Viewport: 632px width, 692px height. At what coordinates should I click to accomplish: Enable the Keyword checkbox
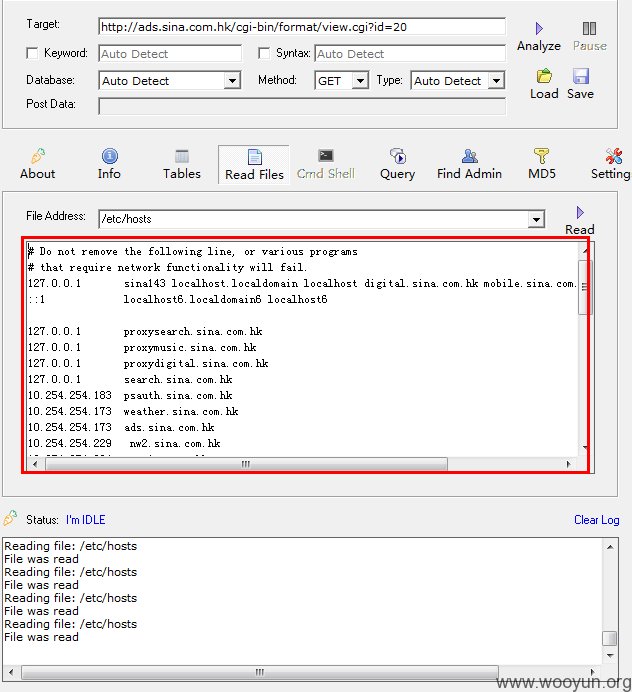[32, 53]
